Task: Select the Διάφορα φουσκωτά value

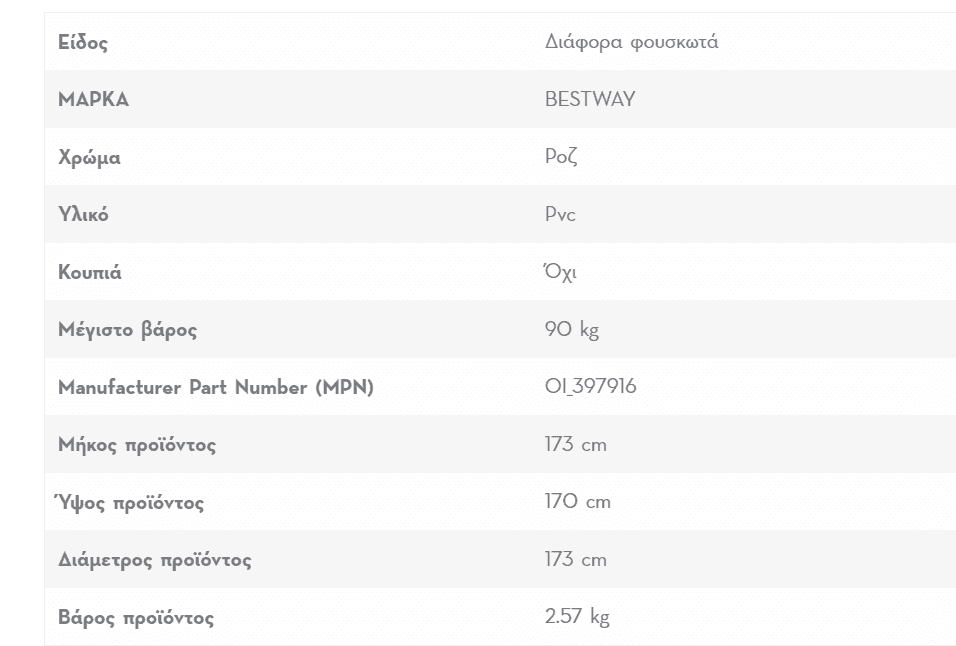Action: [631, 42]
